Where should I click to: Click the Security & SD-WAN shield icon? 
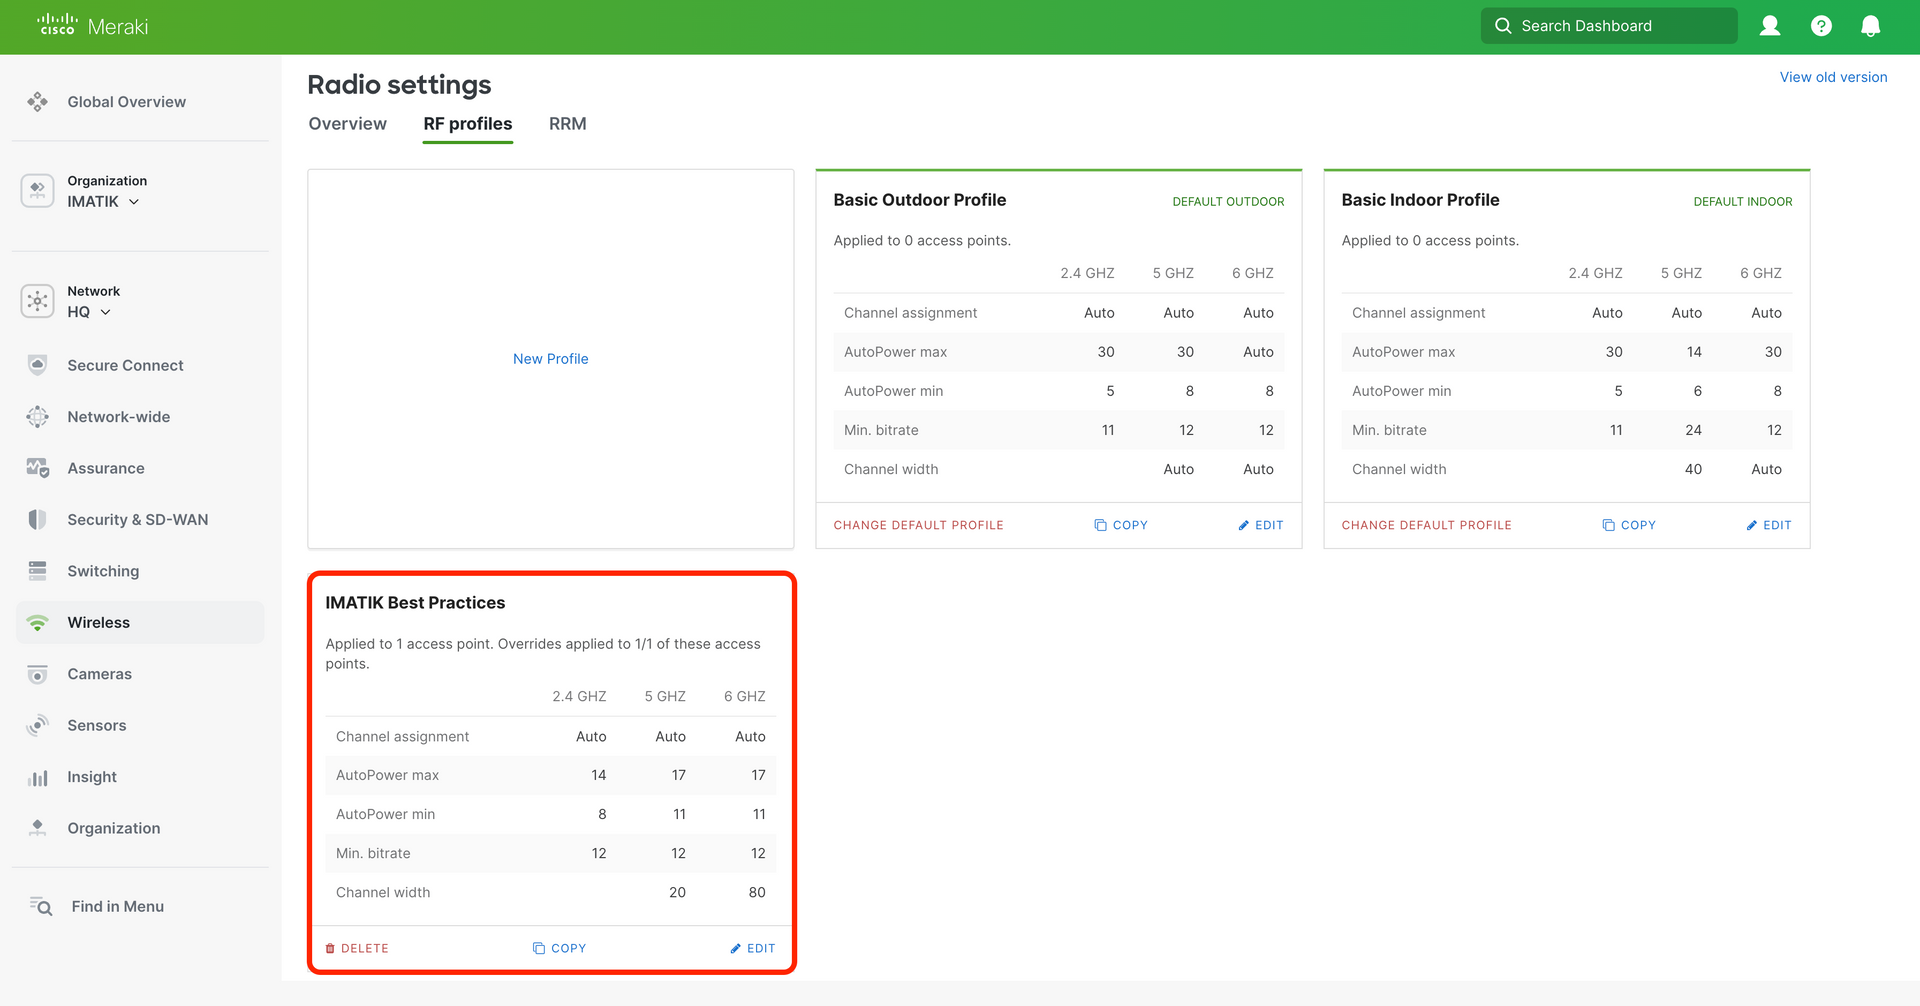click(x=38, y=520)
